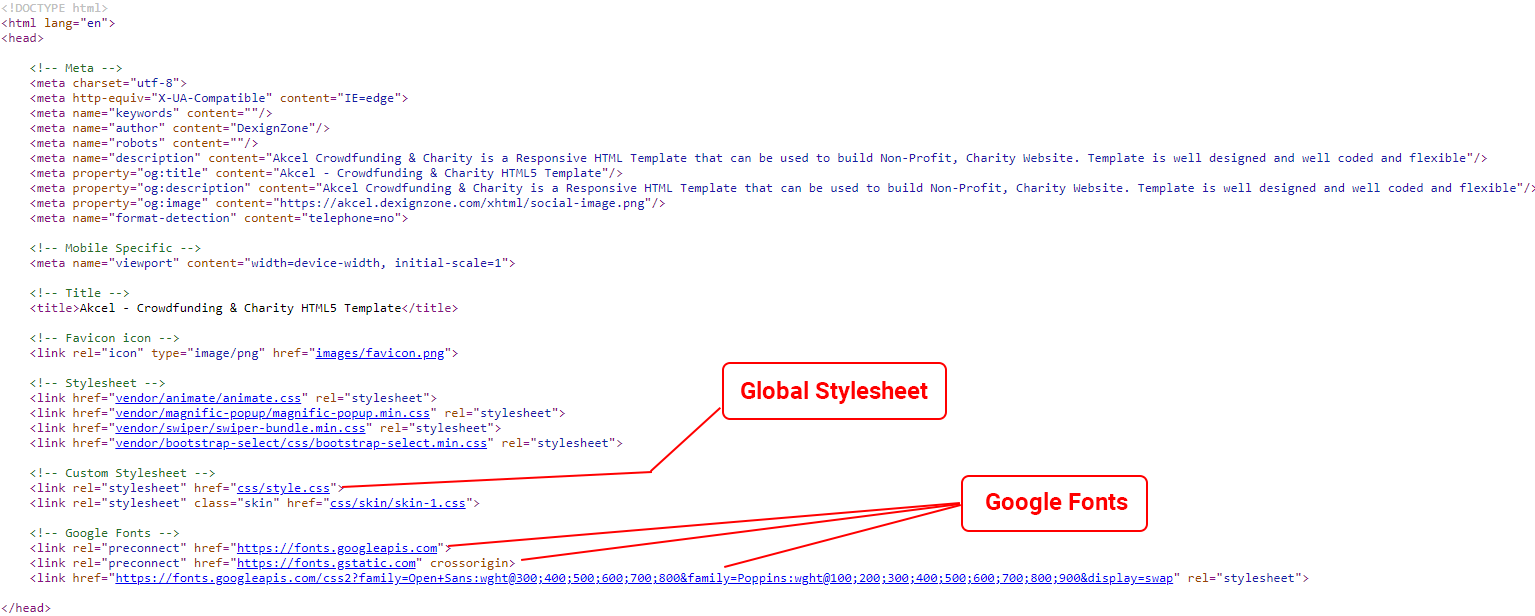The image size is (1535, 616).
Task: Click the meta viewport tag line
Action: pyautogui.click(x=272, y=263)
